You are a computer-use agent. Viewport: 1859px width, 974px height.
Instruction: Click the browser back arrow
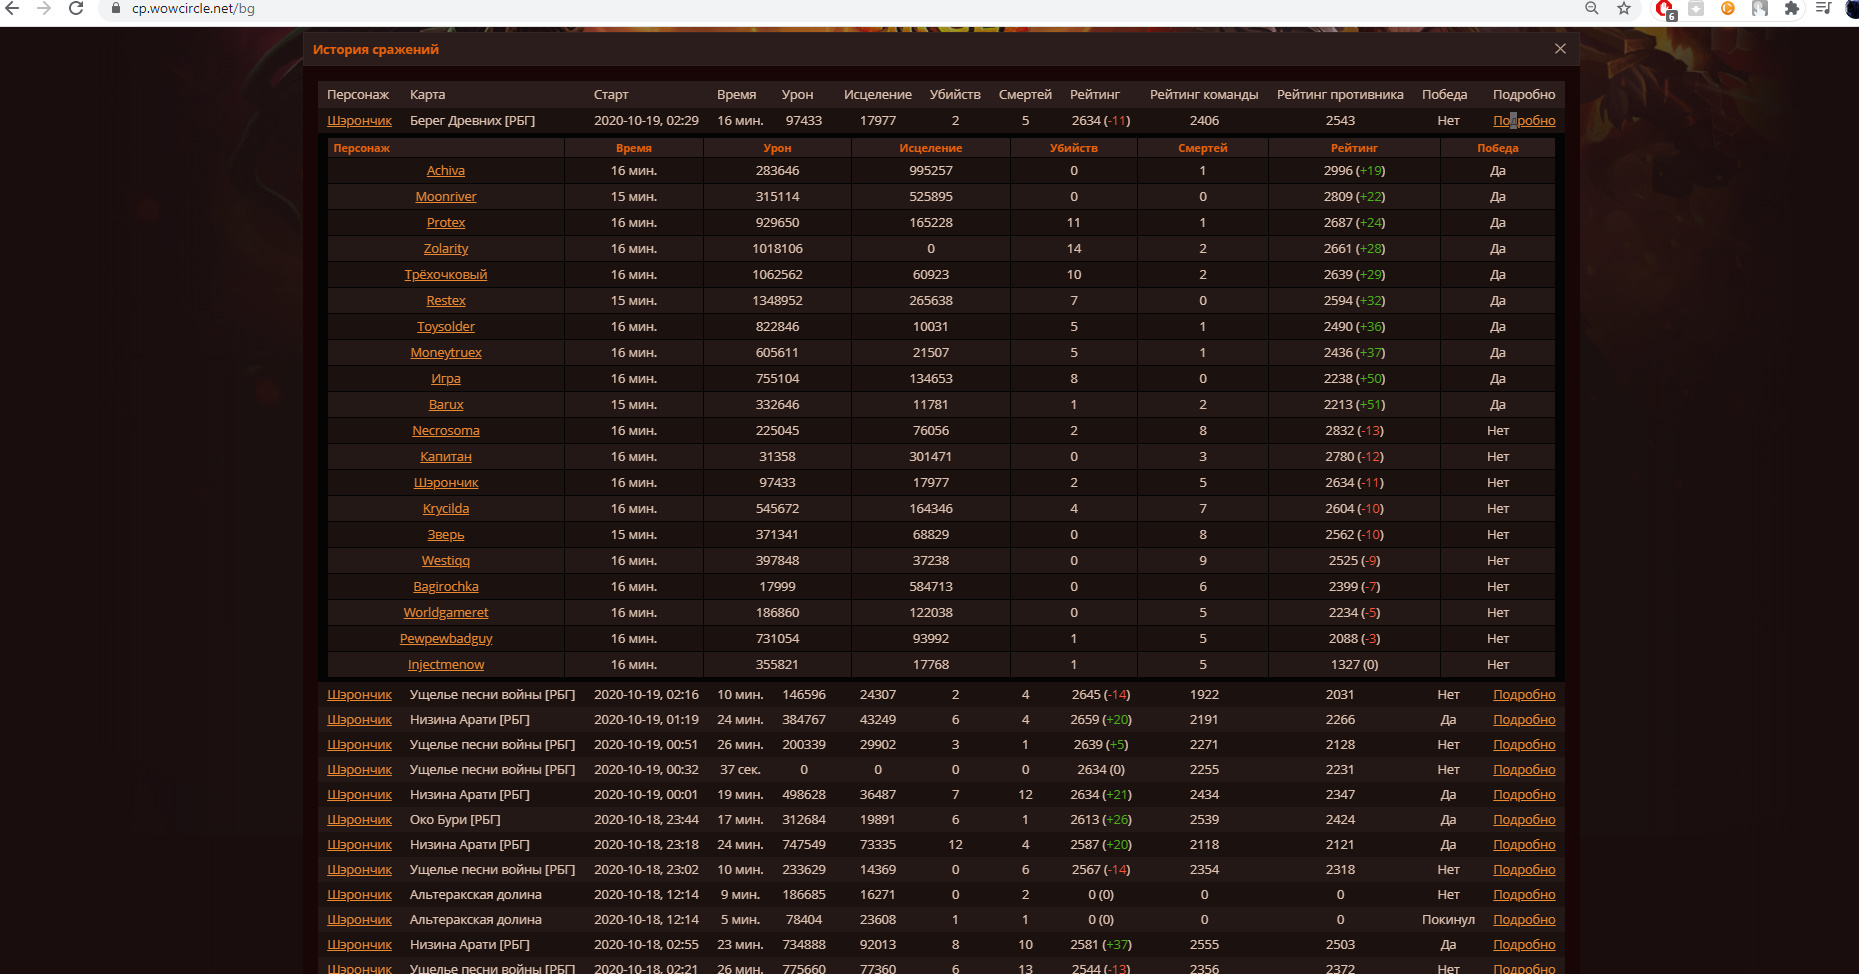[x=13, y=8]
